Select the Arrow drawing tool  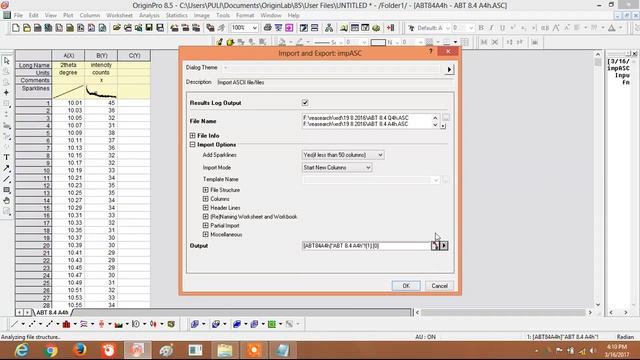[x=7, y=168]
